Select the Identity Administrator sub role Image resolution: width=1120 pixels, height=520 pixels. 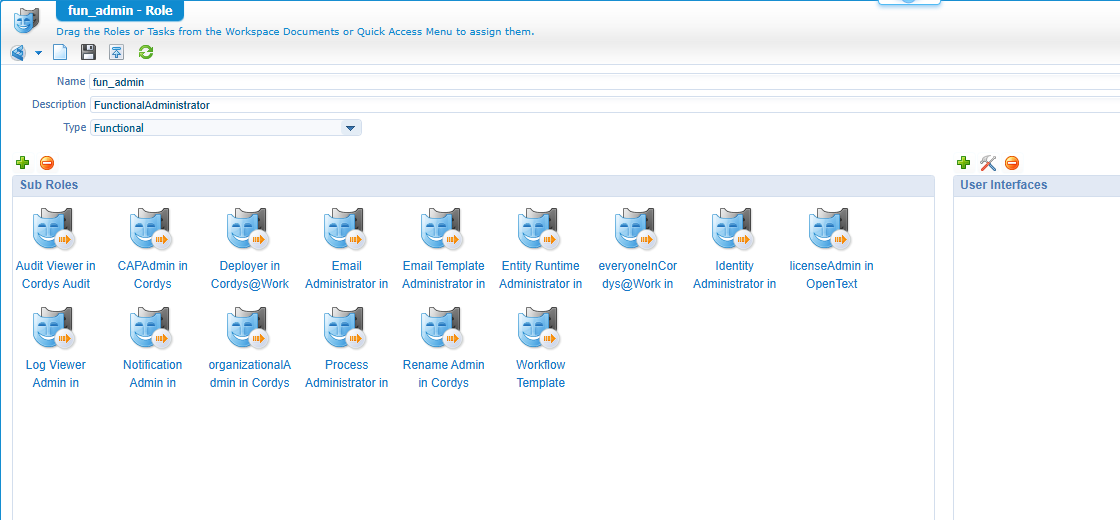[x=734, y=231]
